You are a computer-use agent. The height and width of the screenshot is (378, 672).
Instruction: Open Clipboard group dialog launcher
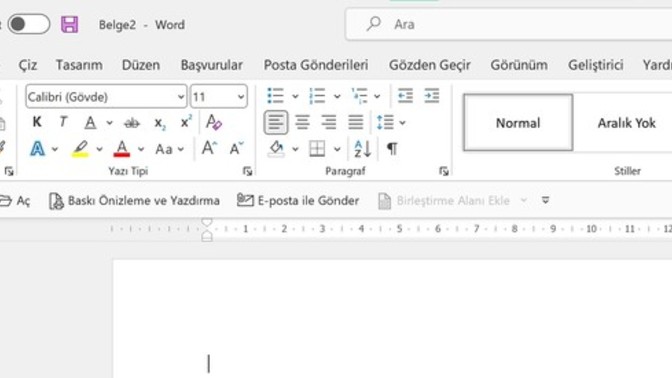[x=9, y=171]
